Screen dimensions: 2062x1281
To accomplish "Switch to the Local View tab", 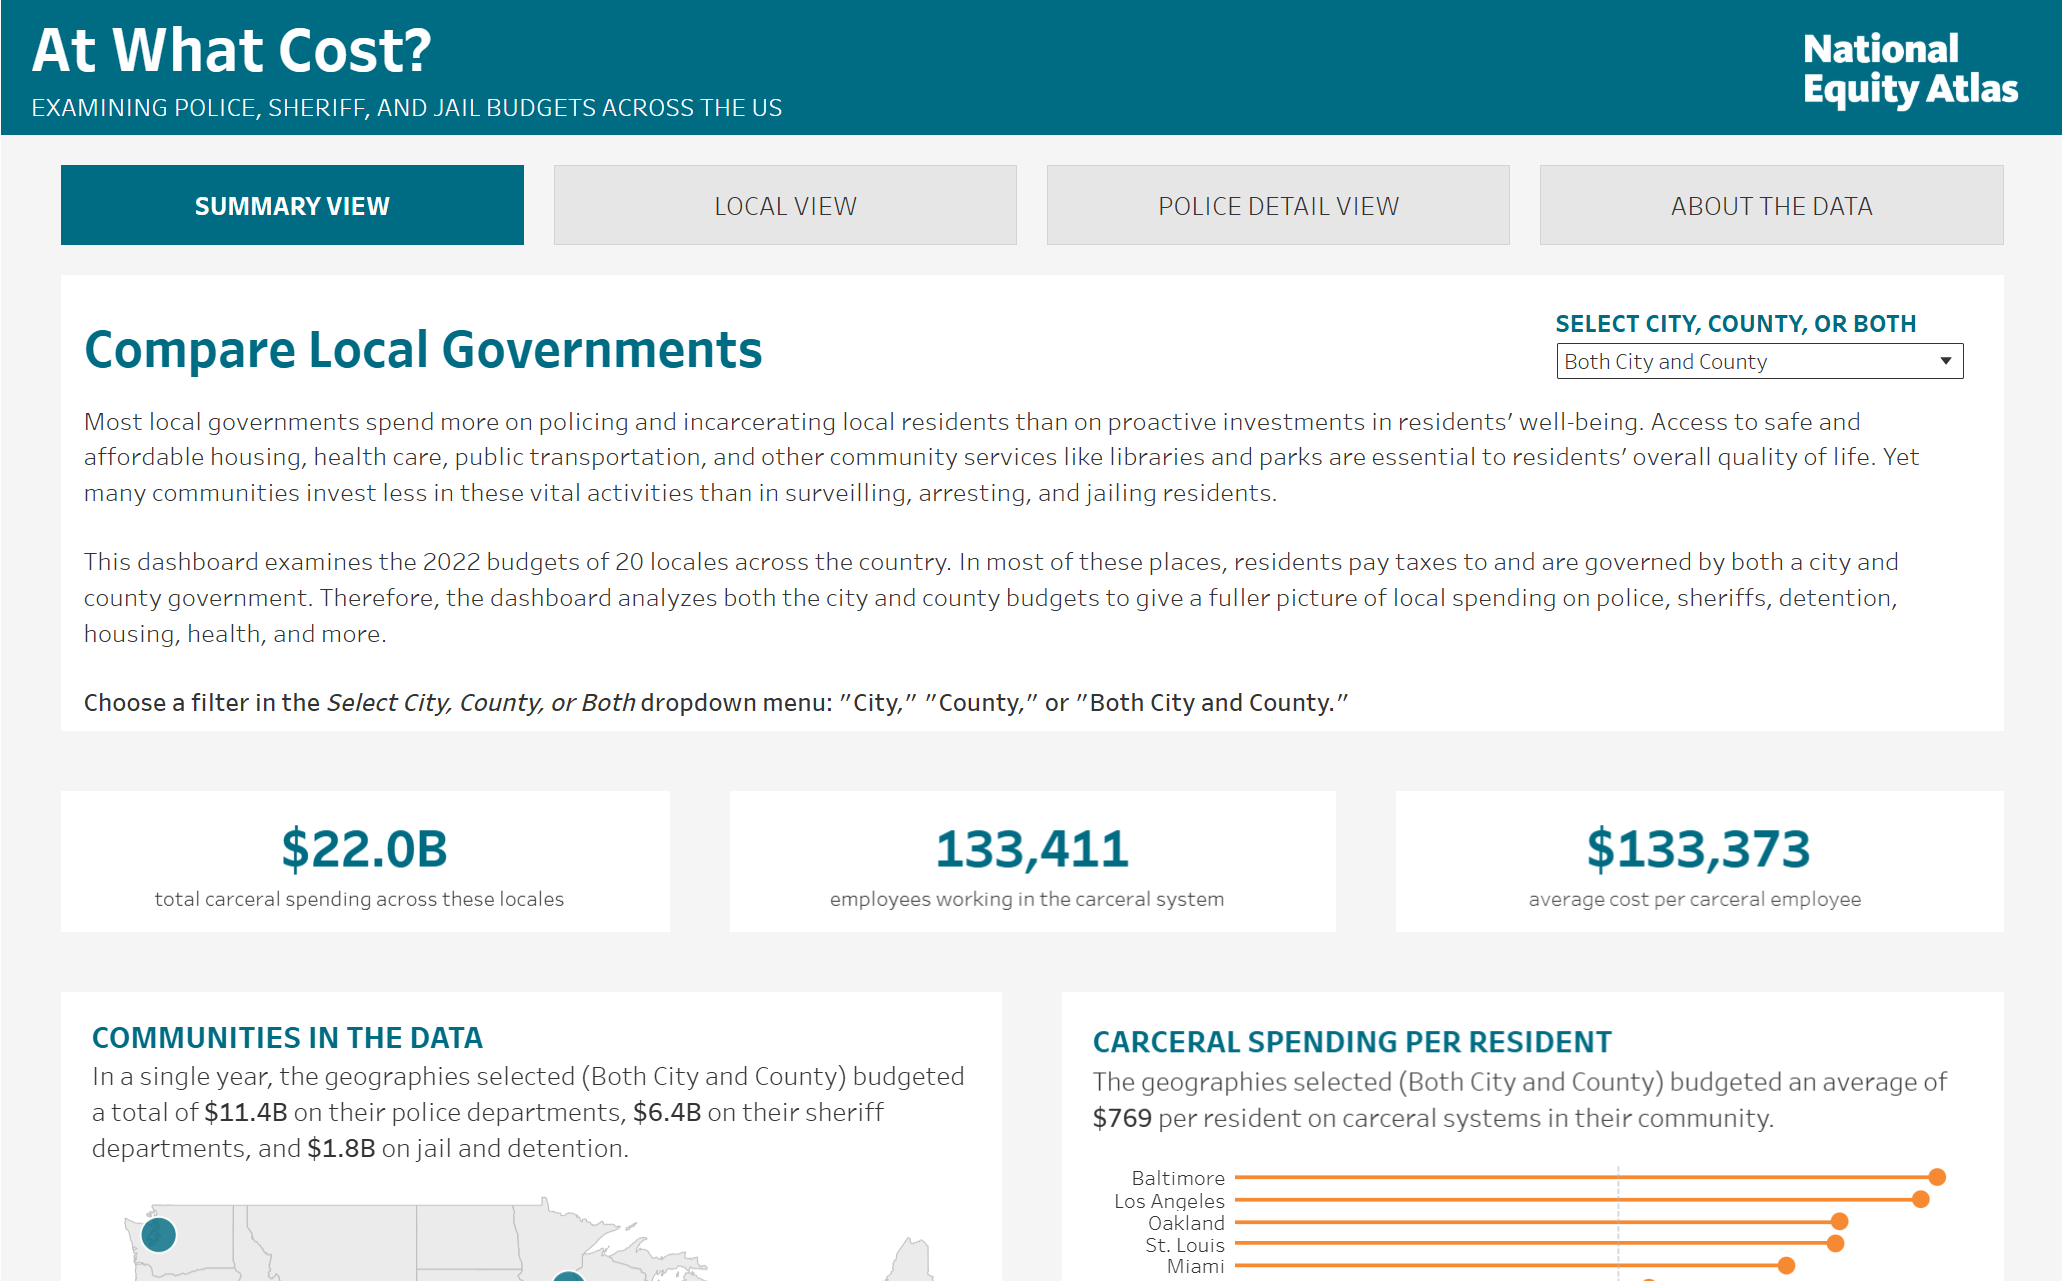I will pos(785,205).
